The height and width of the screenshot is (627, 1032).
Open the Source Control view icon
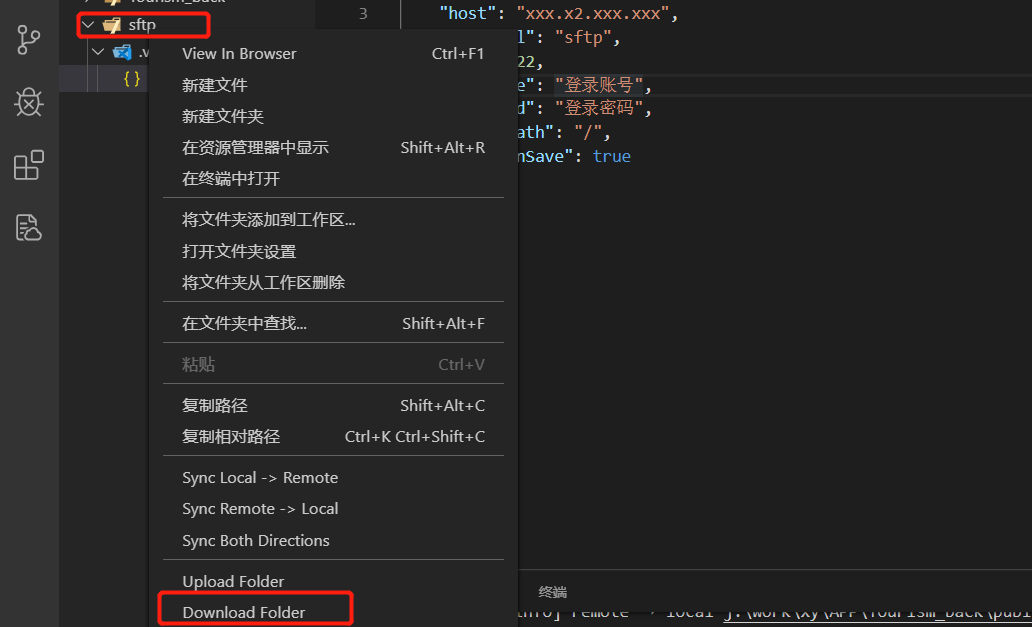[28, 40]
